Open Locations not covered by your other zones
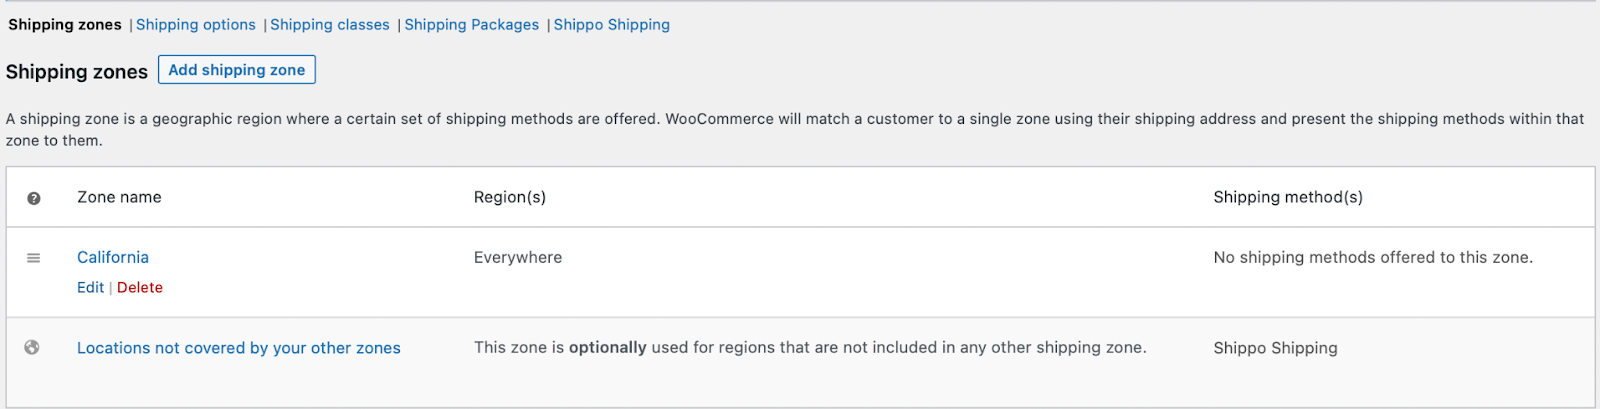 [x=239, y=348]
